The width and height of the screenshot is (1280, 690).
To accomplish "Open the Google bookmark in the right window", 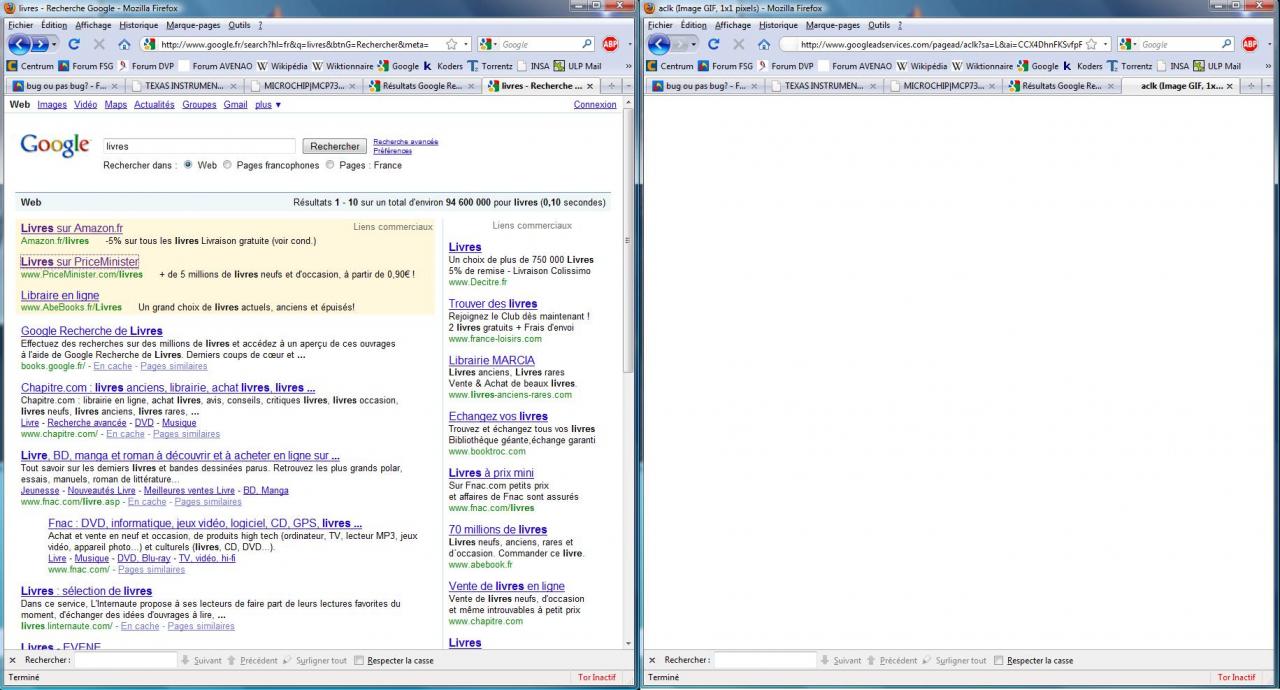I will (1037, 66).
